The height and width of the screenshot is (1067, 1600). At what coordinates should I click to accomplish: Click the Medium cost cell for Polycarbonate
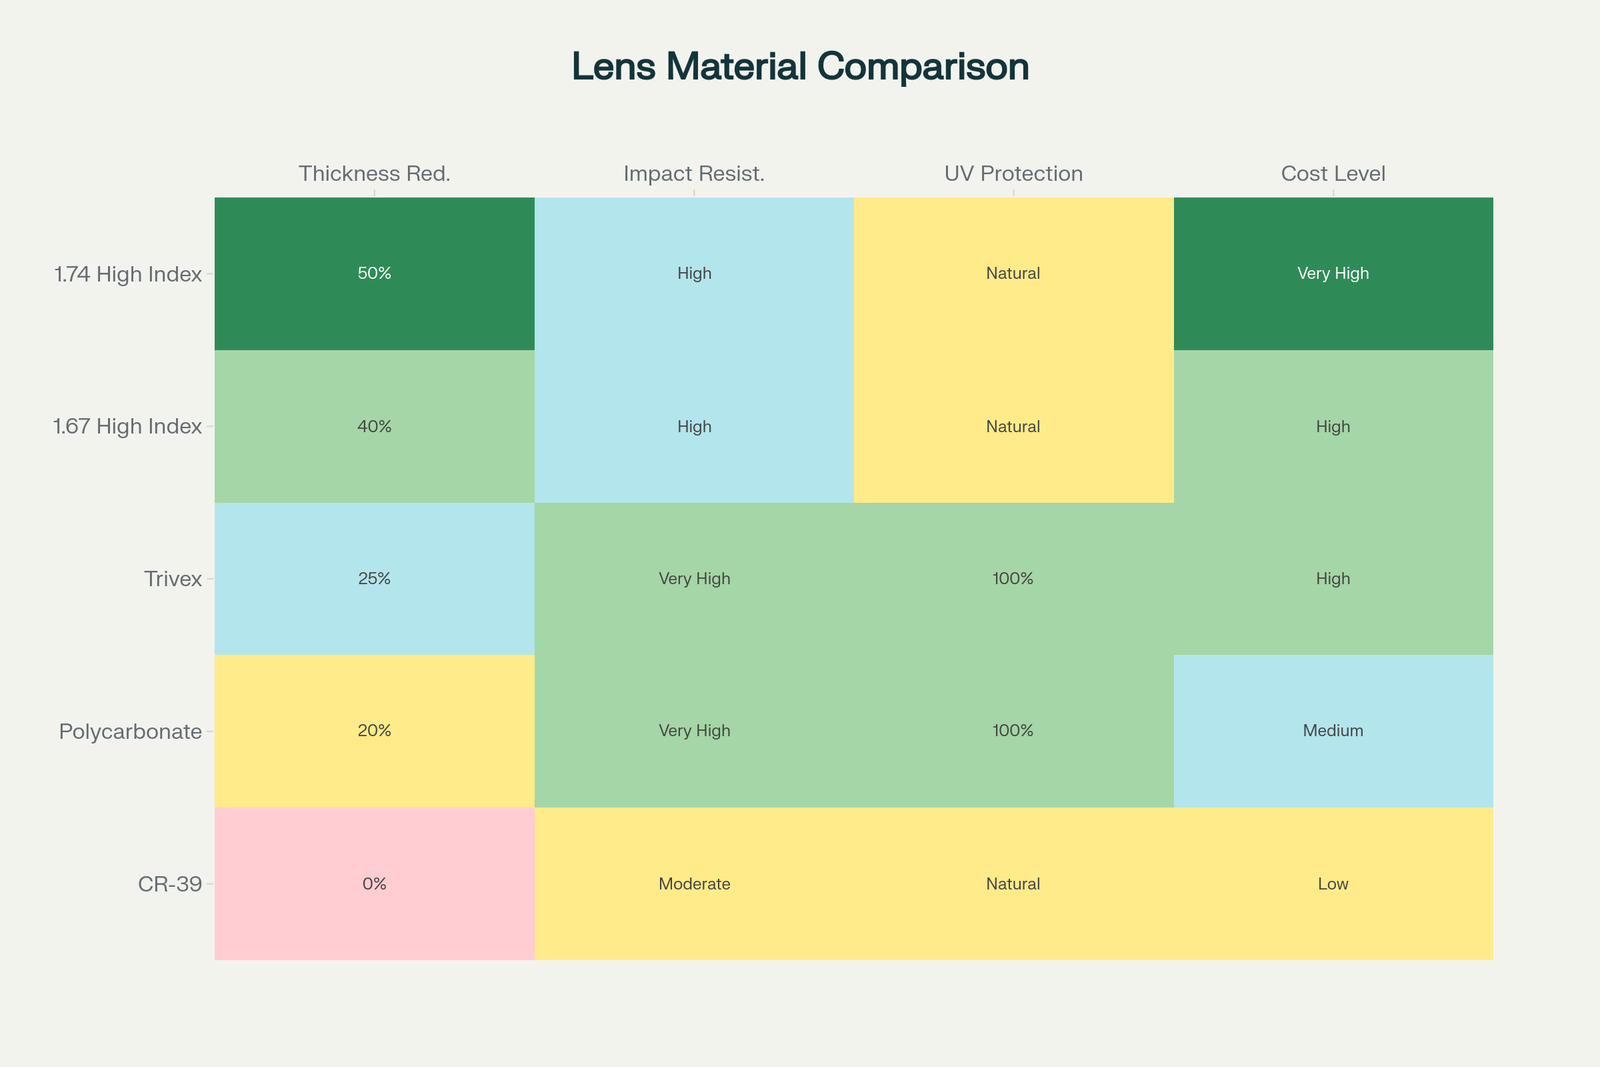[1333, 730]
